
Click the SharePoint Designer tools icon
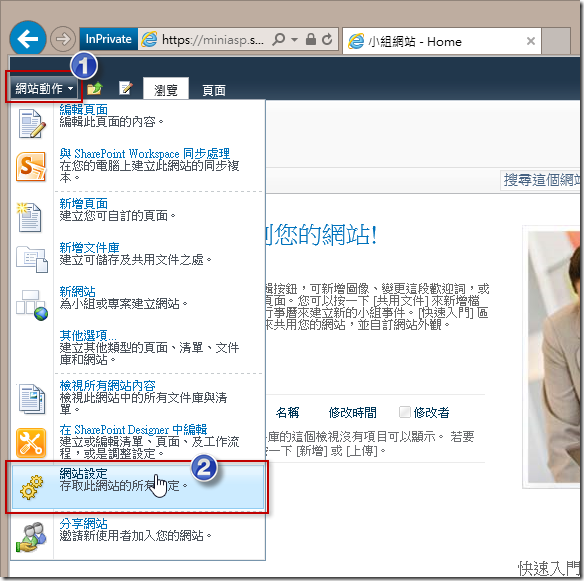click(31, 443)
